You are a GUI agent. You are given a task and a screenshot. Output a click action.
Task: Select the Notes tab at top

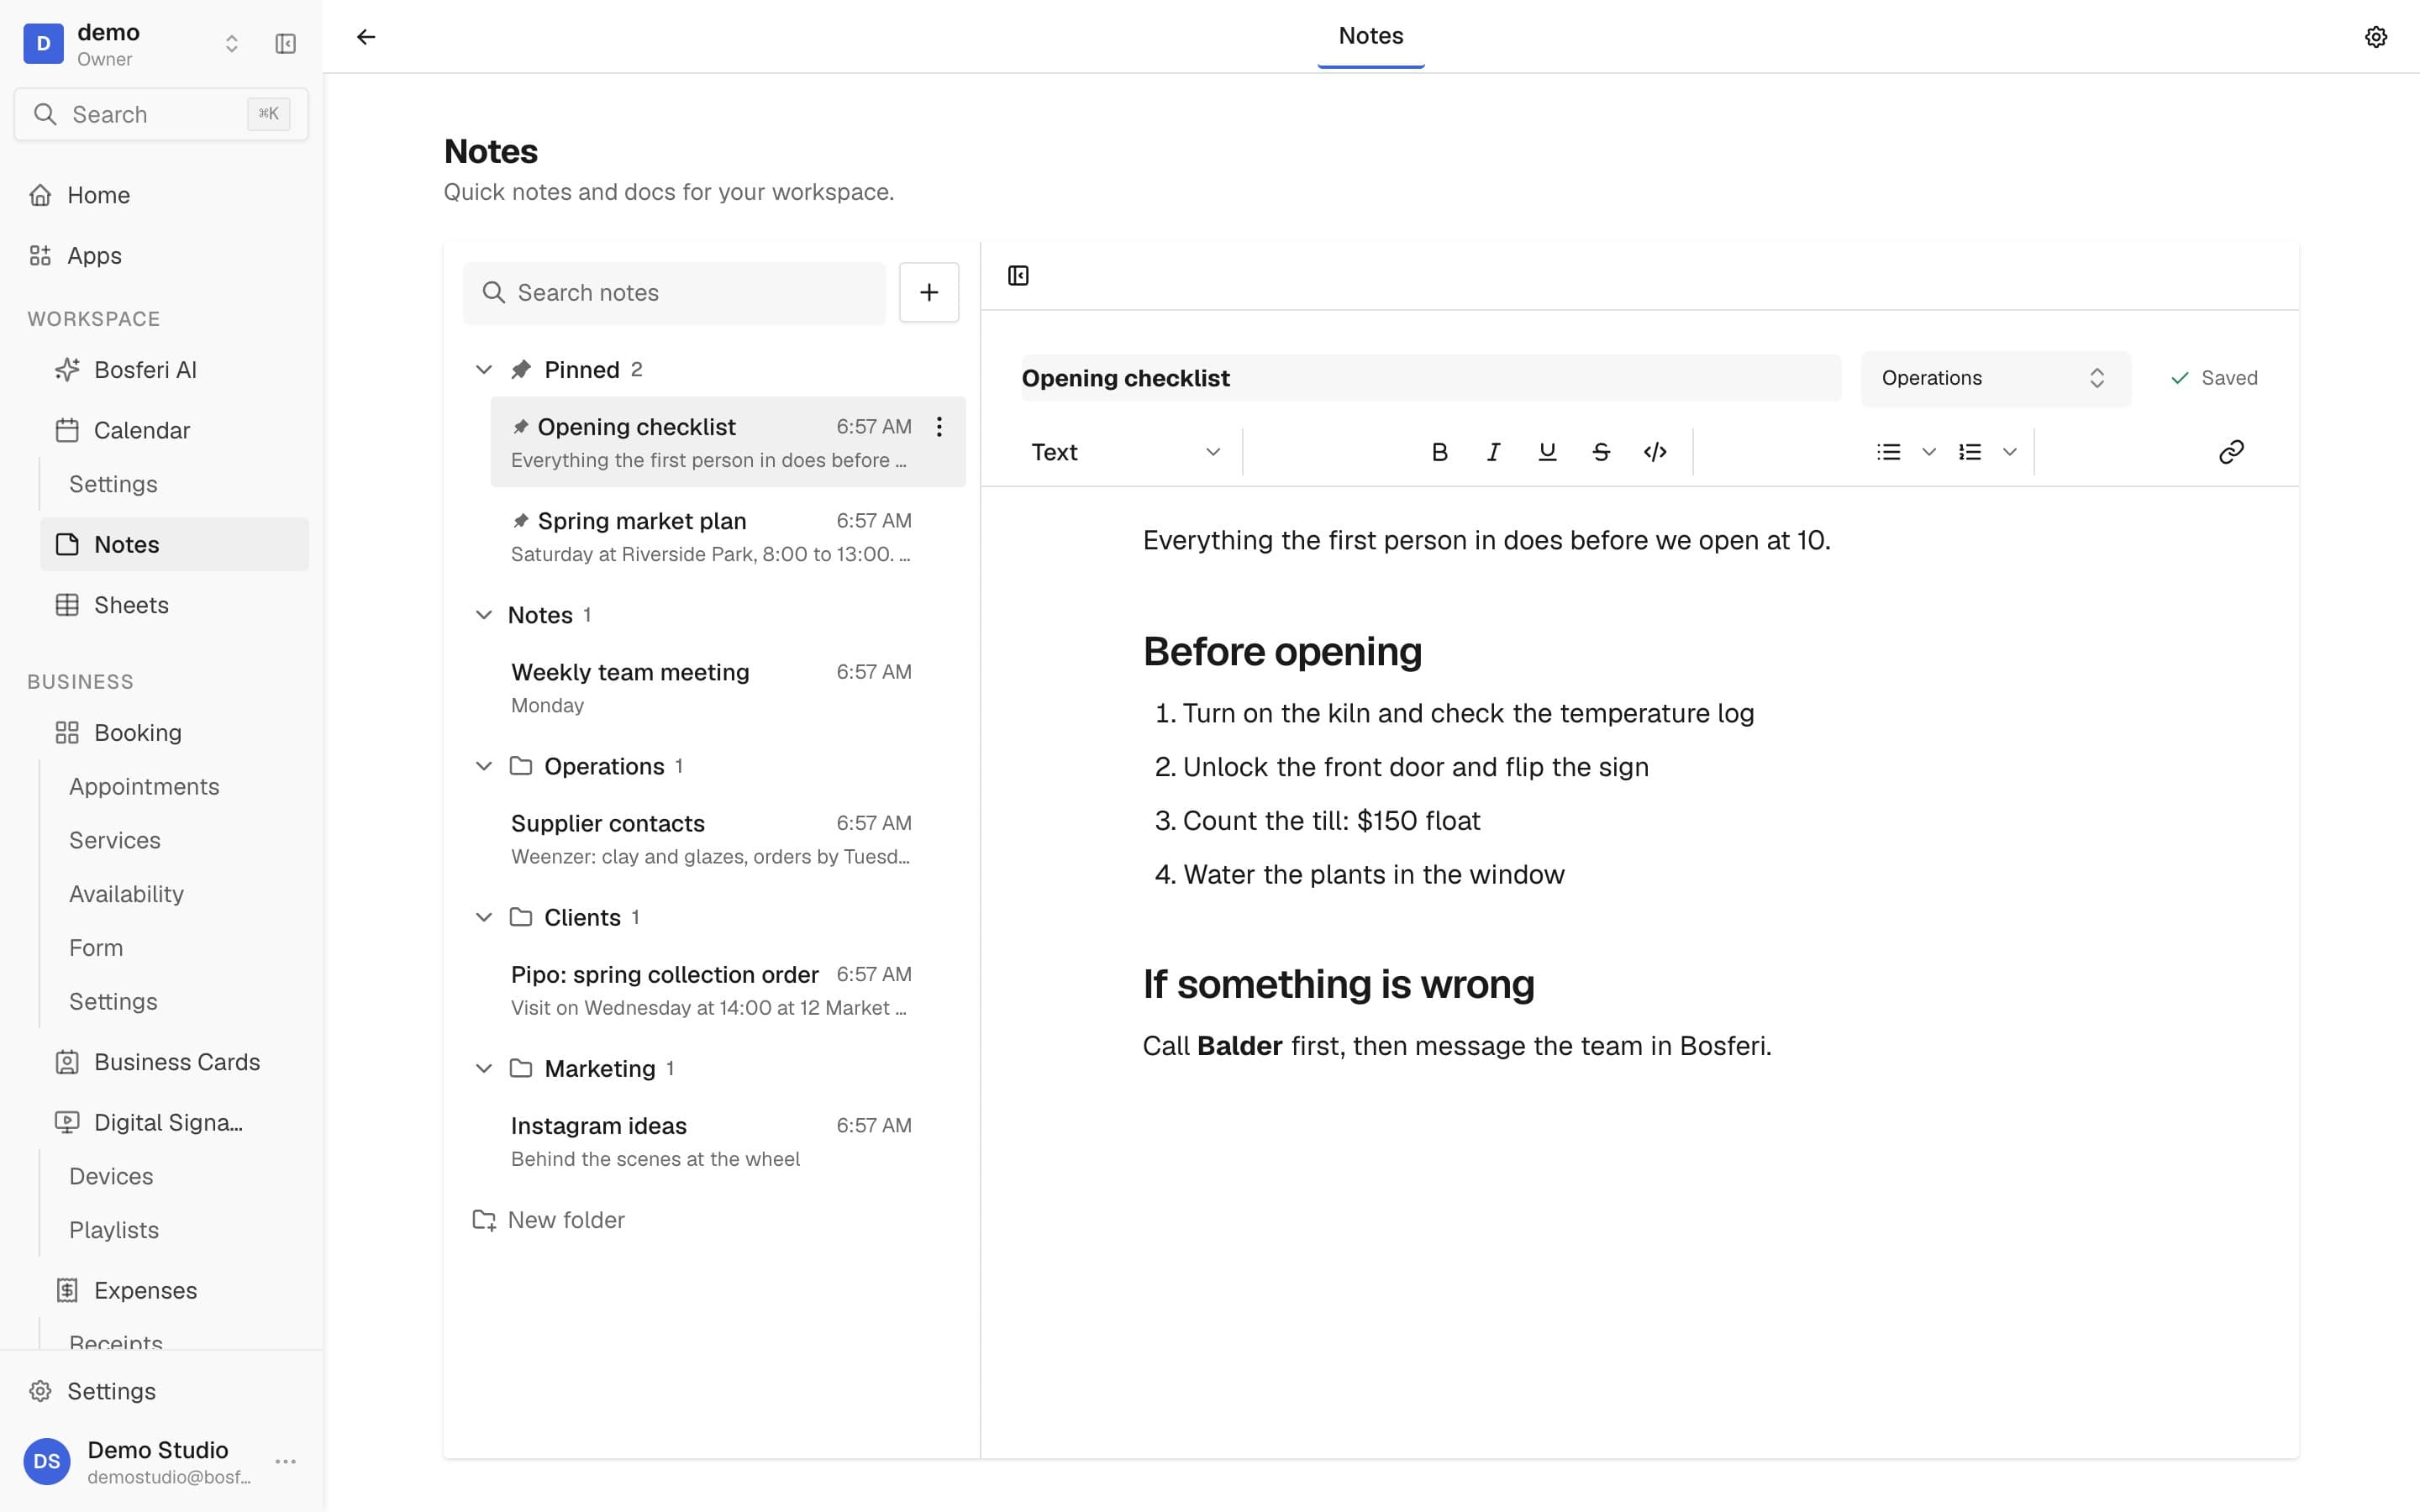[1370, 36]
